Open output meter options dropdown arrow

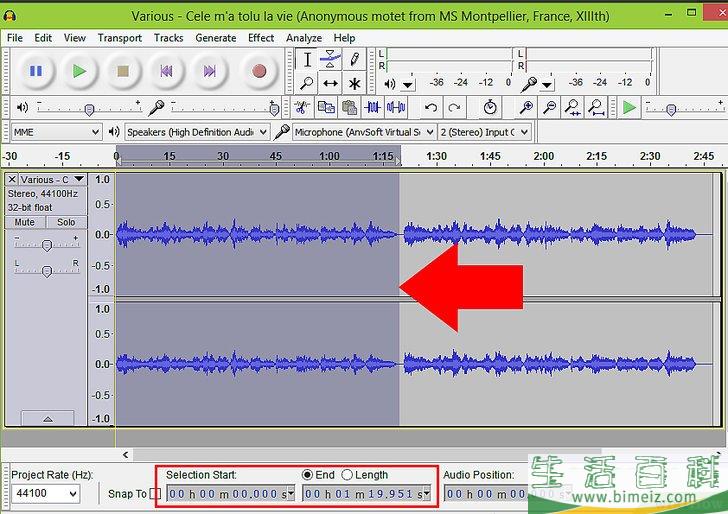click(408, 85)
